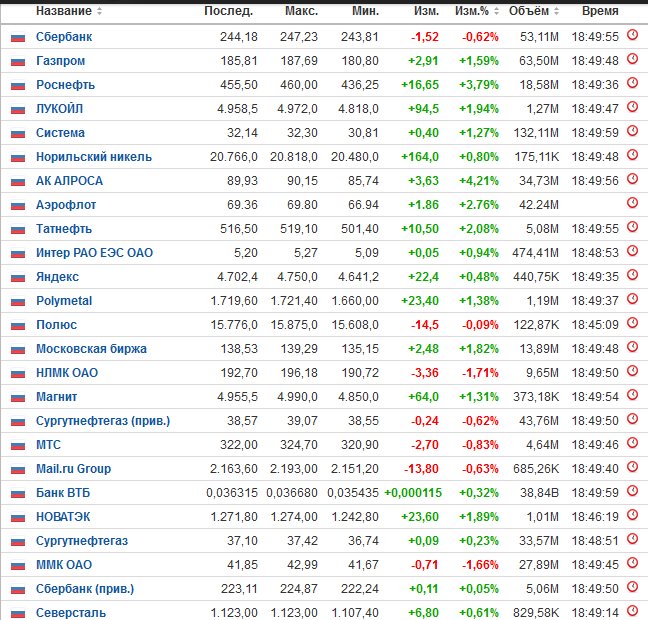This screenshot has height=620, width=648.
Task: Click the Russian flag icon beside Северсталь
Action: click(18, 614)
